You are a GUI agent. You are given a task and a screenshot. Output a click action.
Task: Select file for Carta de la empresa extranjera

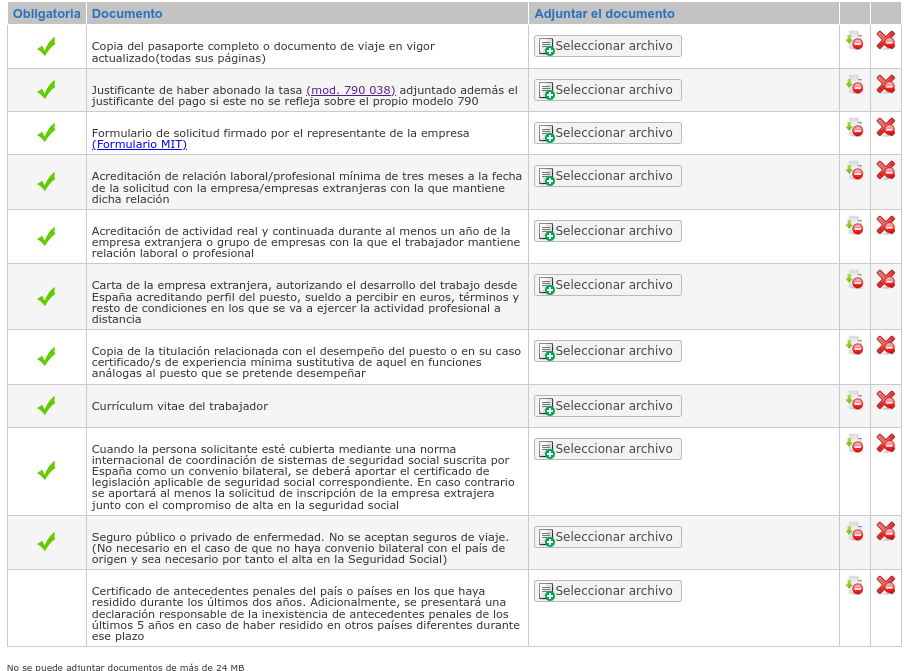[x=608, y=285]
